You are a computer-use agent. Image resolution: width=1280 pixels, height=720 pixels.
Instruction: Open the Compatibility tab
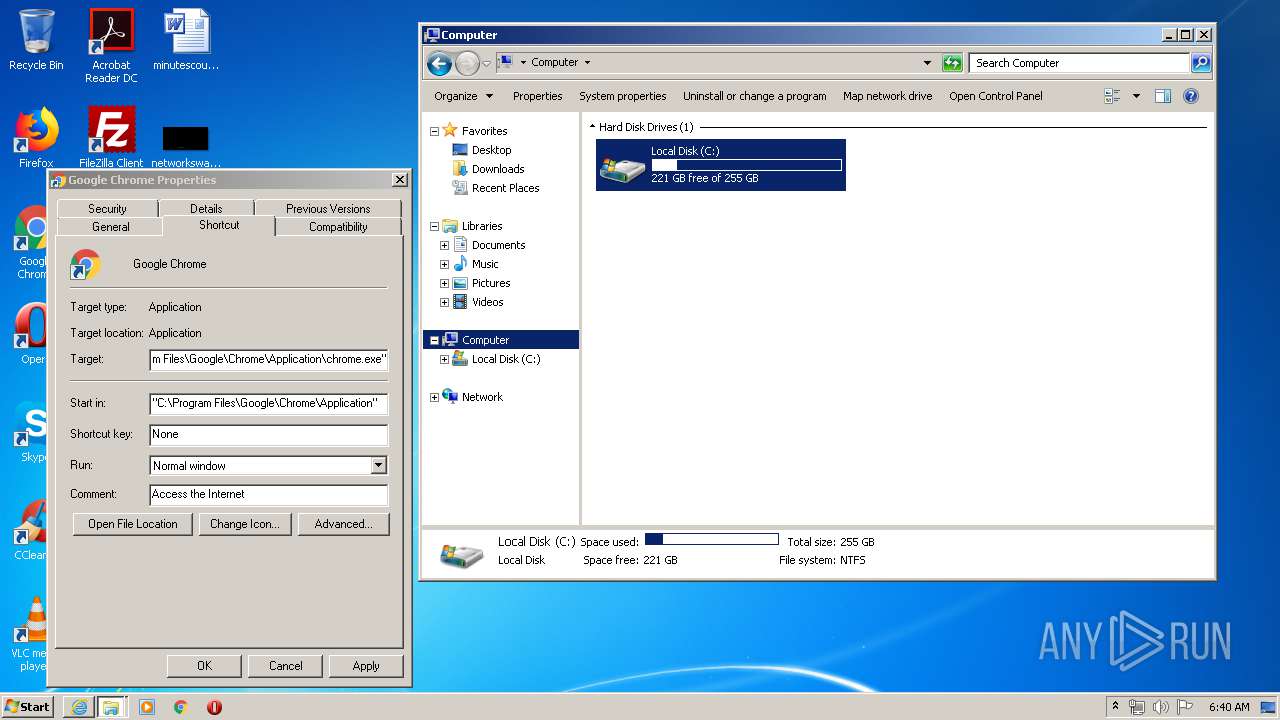coord(338,227)
